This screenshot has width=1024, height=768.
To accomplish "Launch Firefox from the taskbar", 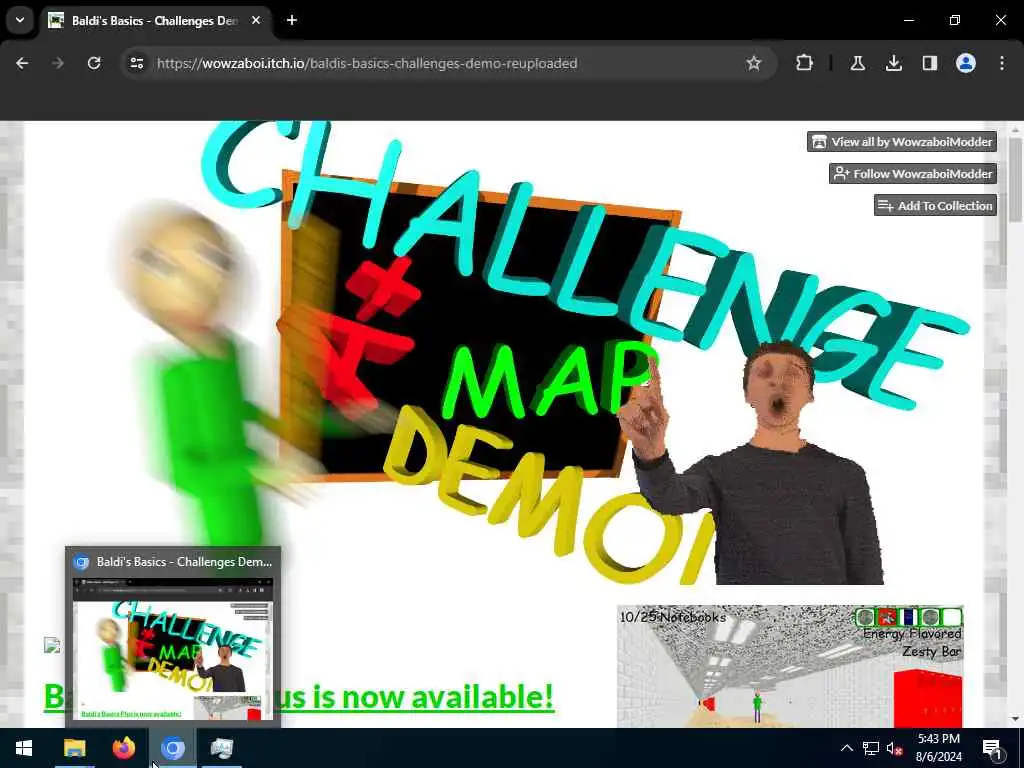I will coord(123,748).
